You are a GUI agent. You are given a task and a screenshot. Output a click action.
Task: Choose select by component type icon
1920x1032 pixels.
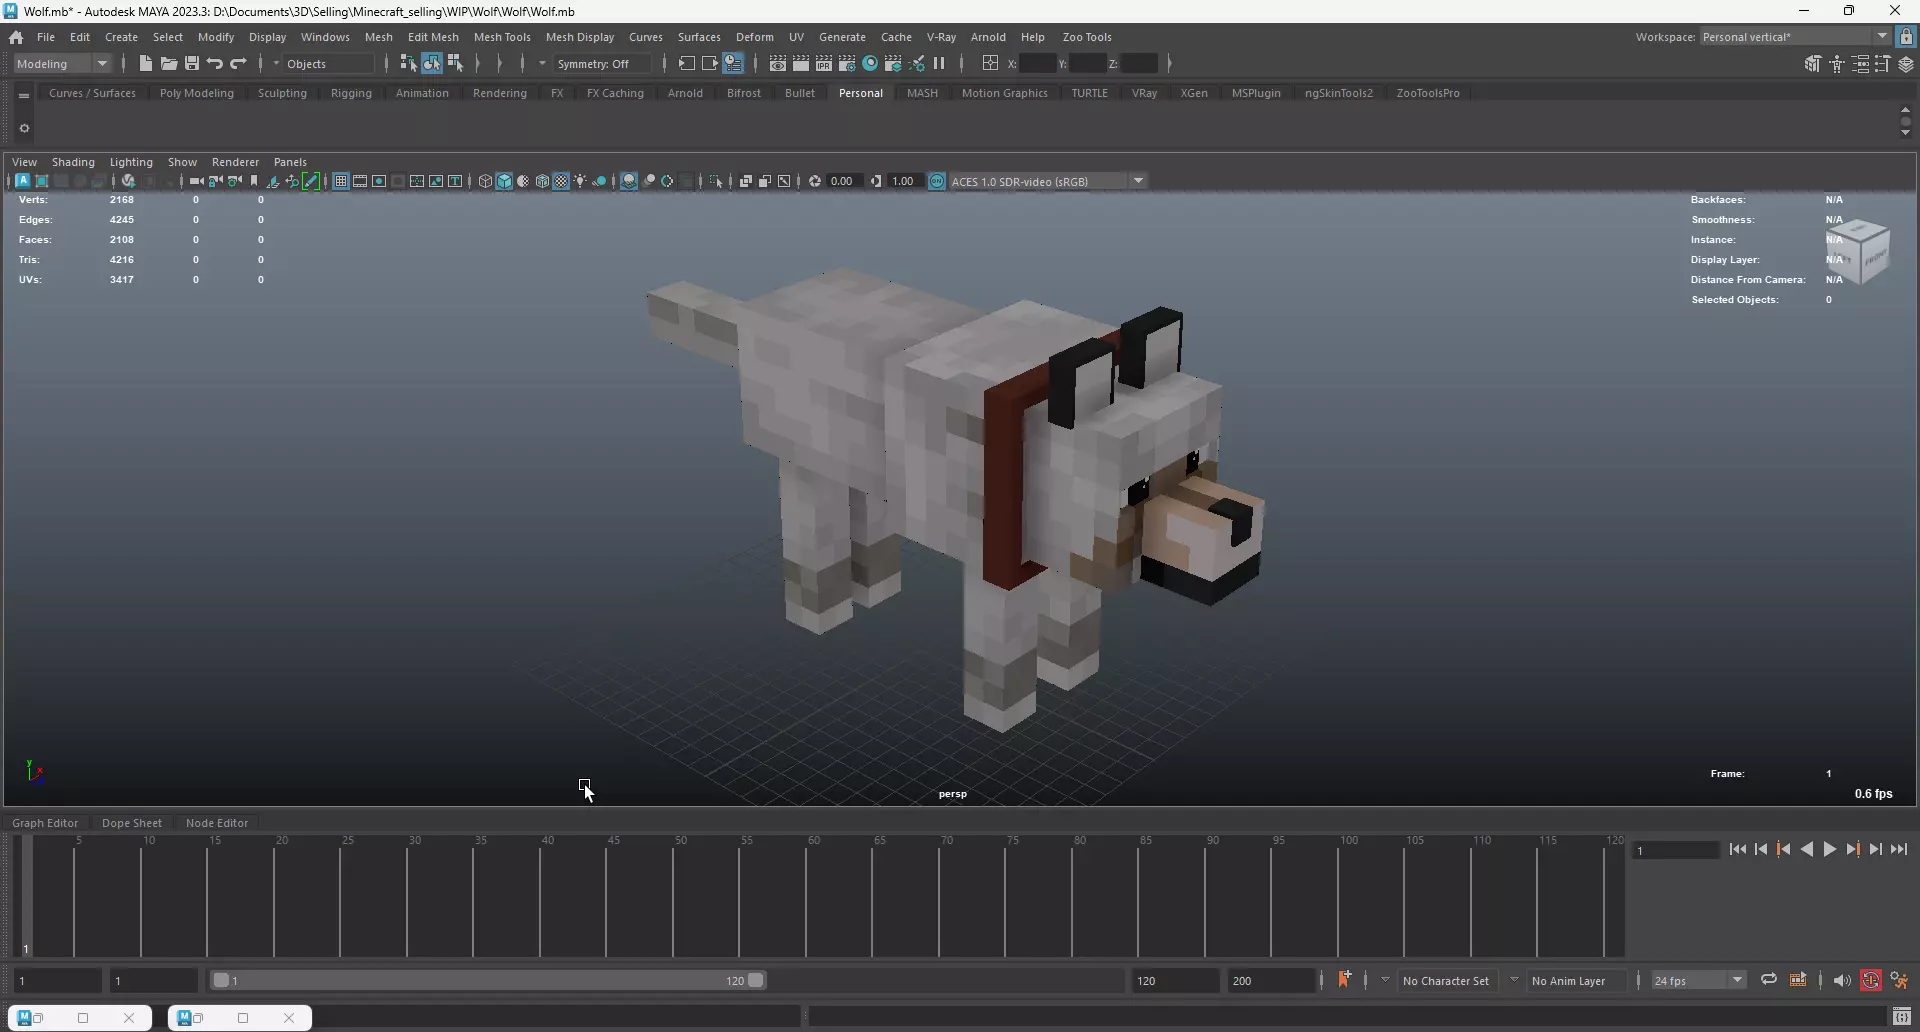pos(456,63)
